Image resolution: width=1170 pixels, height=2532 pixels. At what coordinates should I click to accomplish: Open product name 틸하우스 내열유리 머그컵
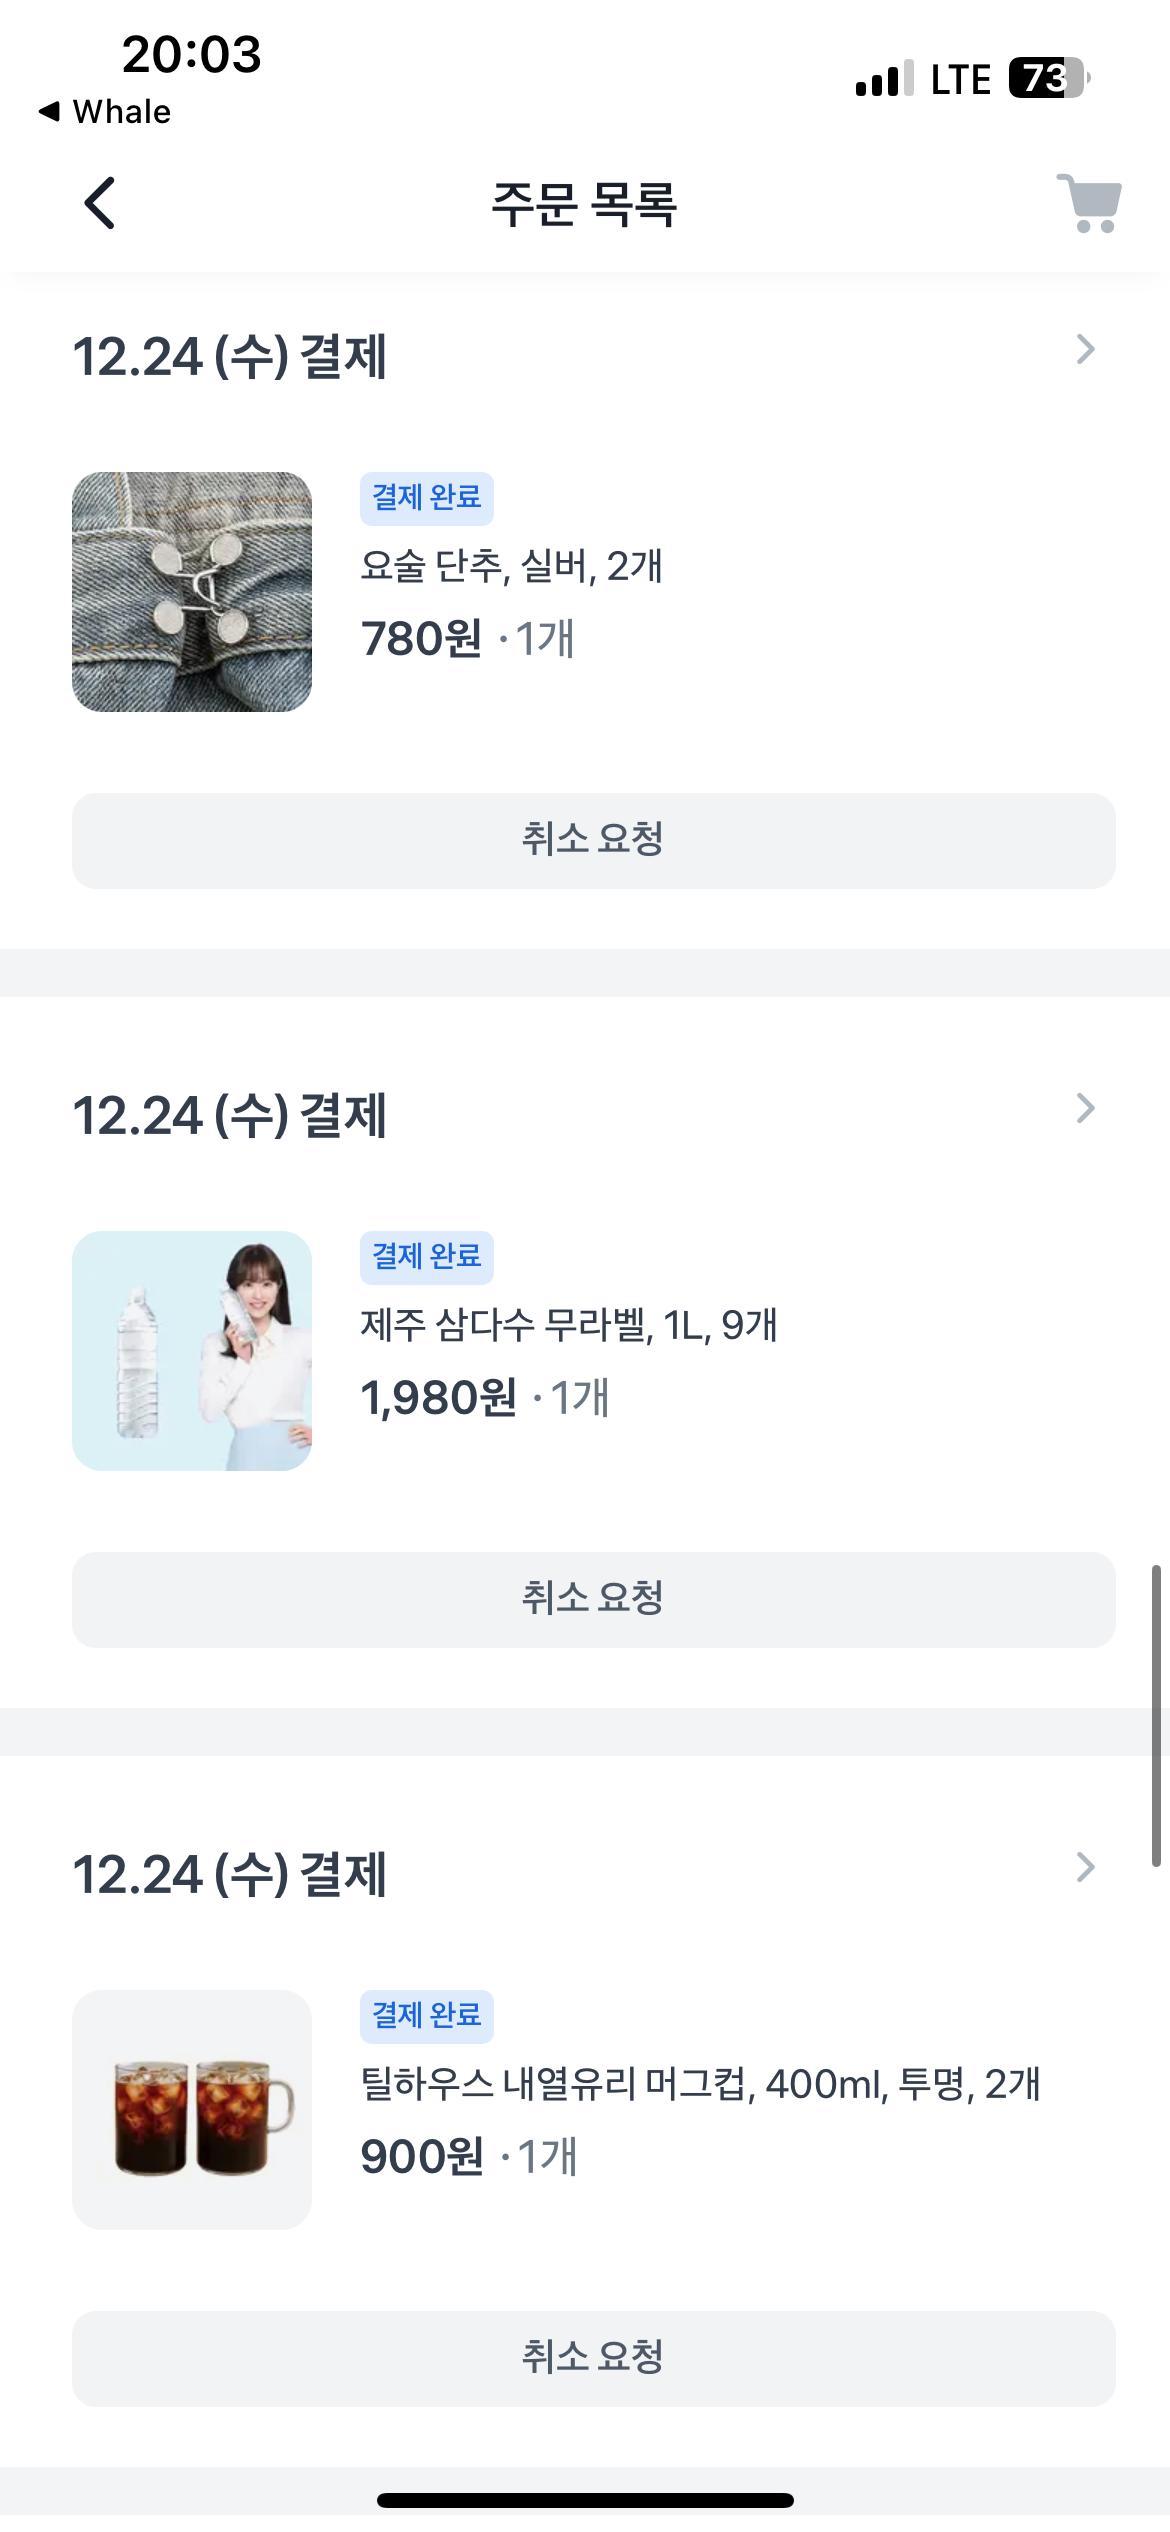tap(700, 2085)
